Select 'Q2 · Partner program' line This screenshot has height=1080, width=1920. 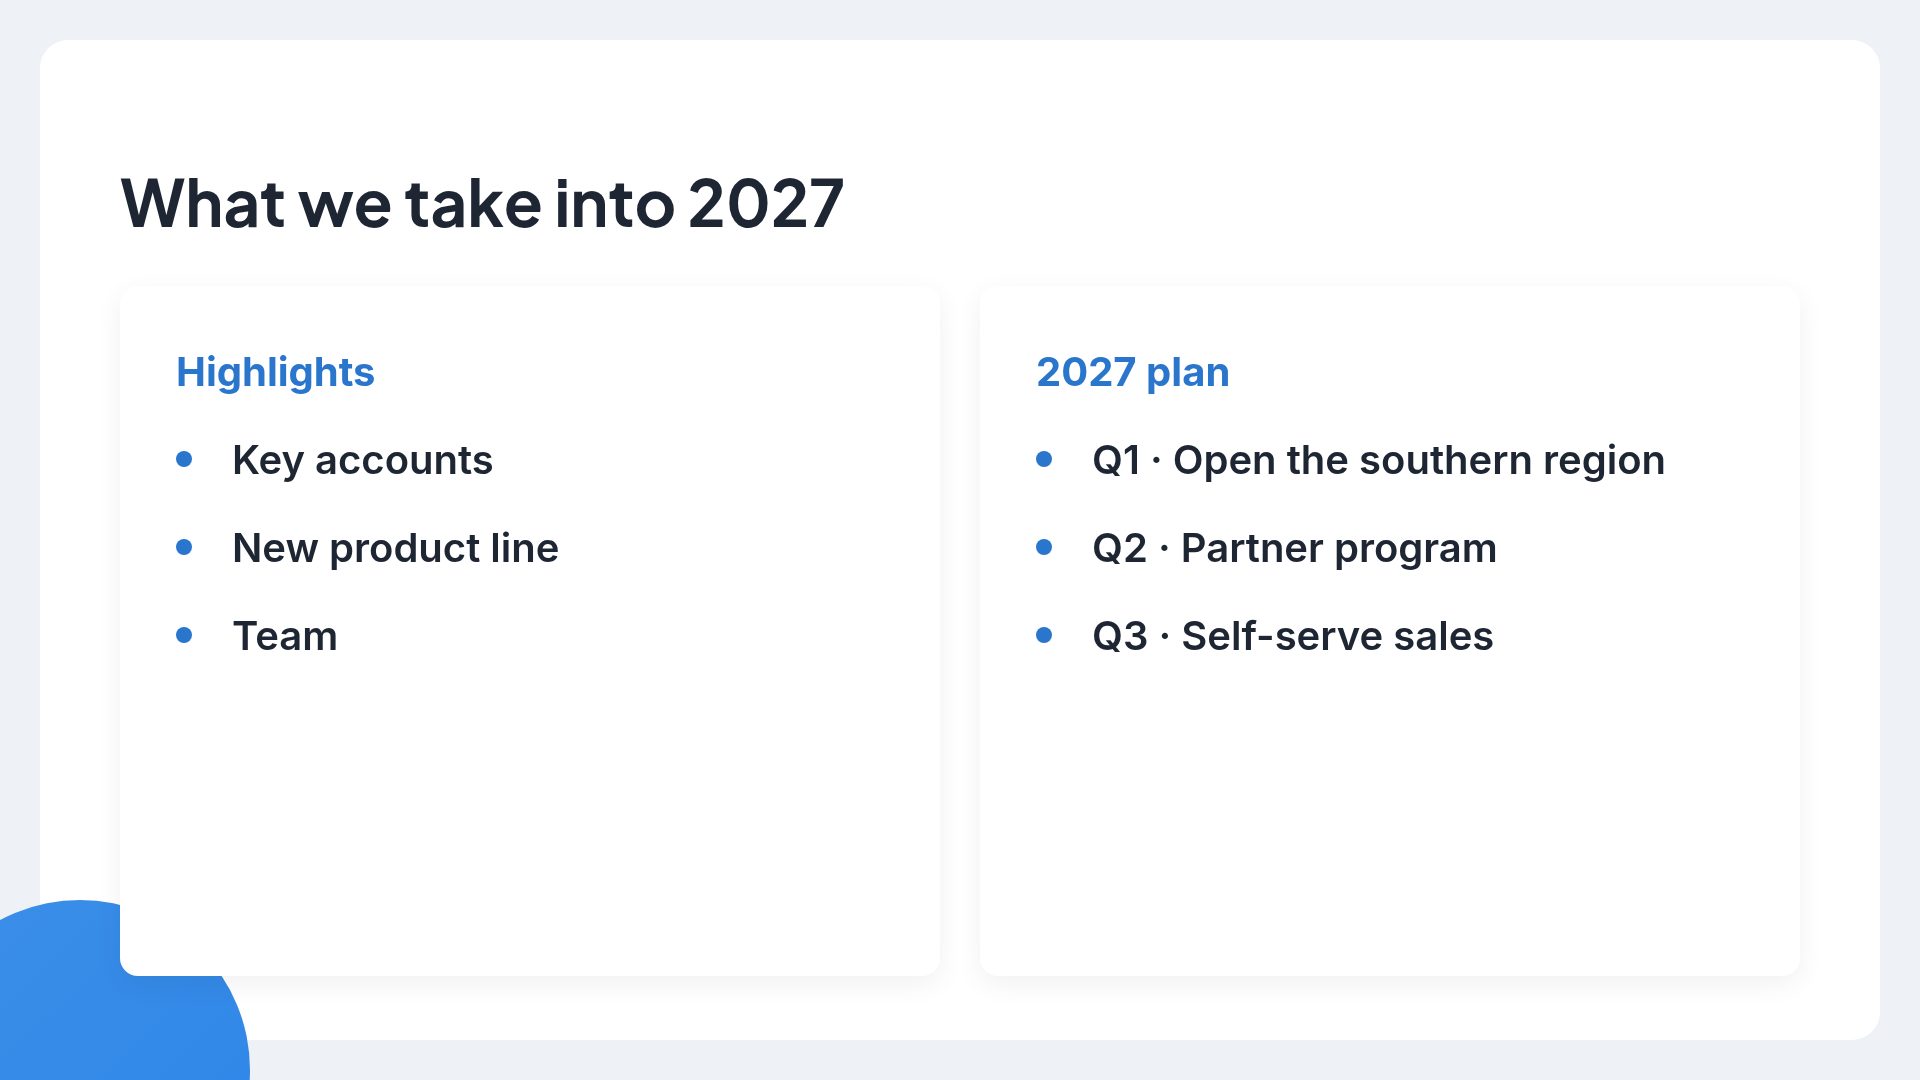click(1294, 548)
